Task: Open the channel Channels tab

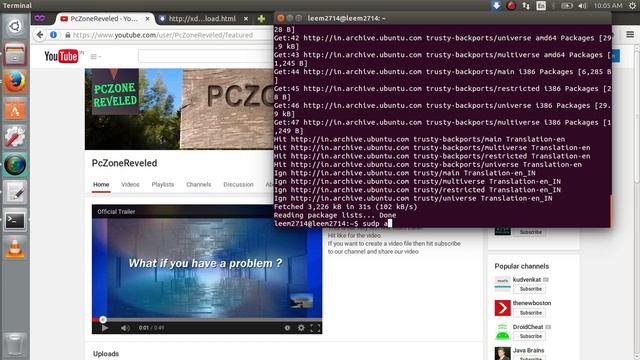Action: (x=199, y=184)
